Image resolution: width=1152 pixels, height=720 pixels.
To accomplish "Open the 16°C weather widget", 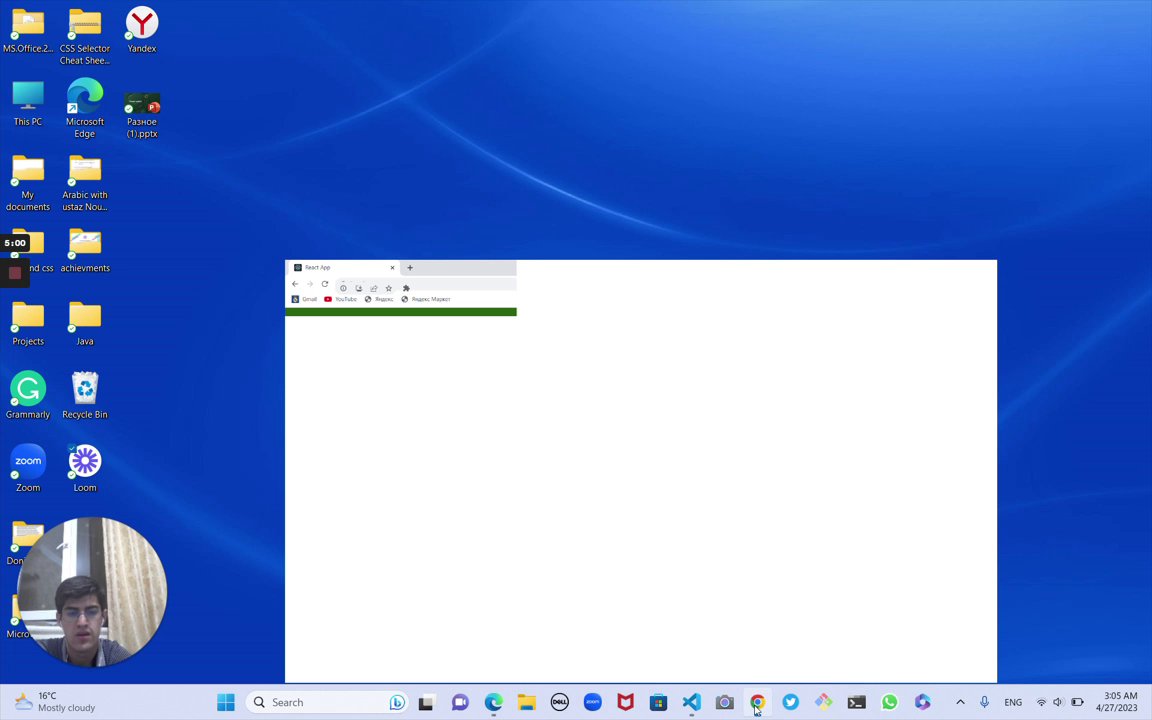I will (x=55, y=702).
